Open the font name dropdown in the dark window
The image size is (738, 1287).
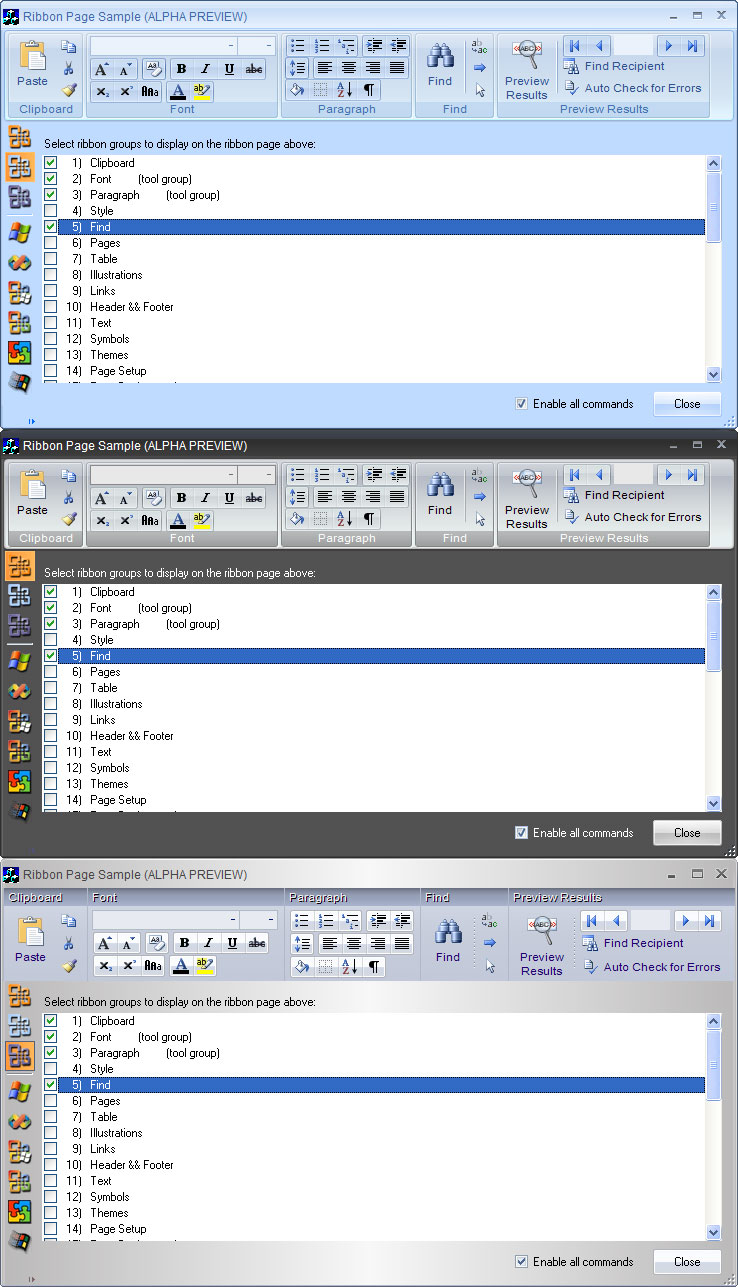(231, 475)
